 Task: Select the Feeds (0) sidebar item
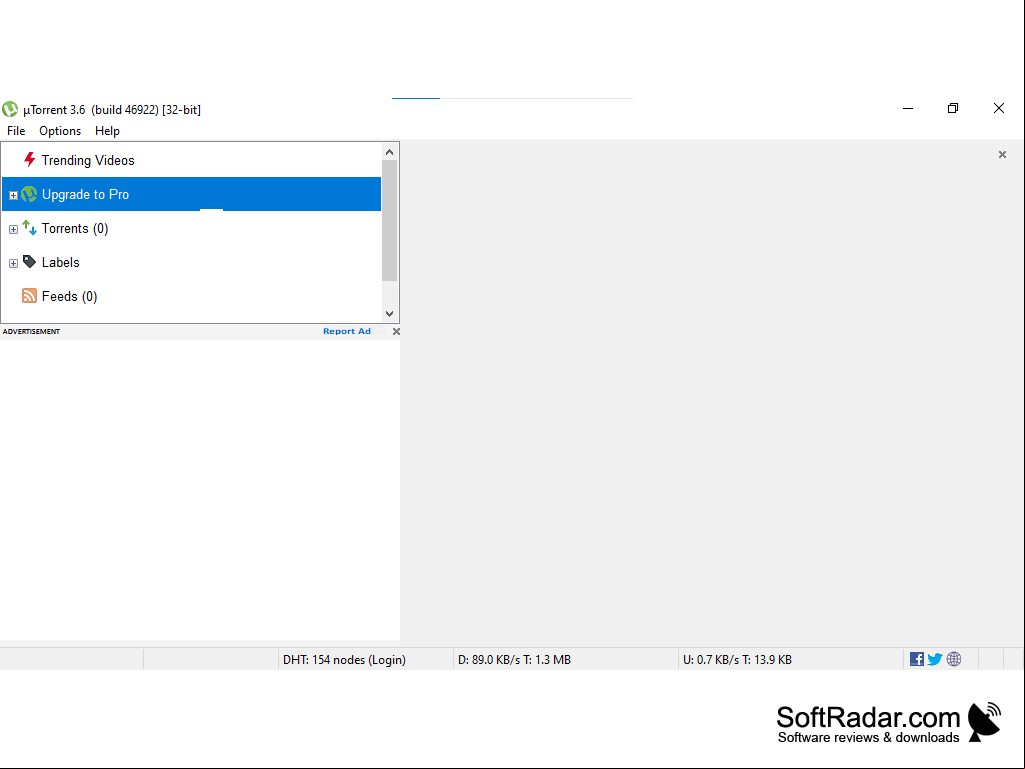(192, 296)
